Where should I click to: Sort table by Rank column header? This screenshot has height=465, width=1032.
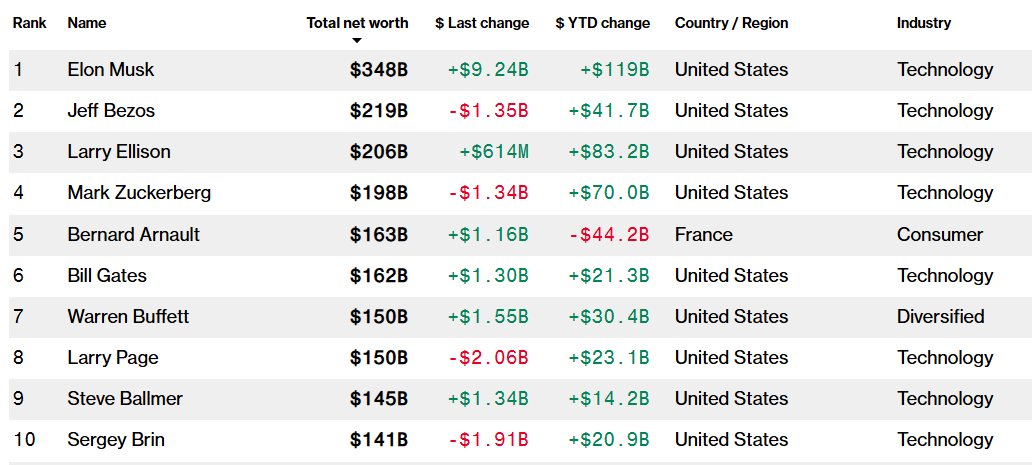point(30,22)
